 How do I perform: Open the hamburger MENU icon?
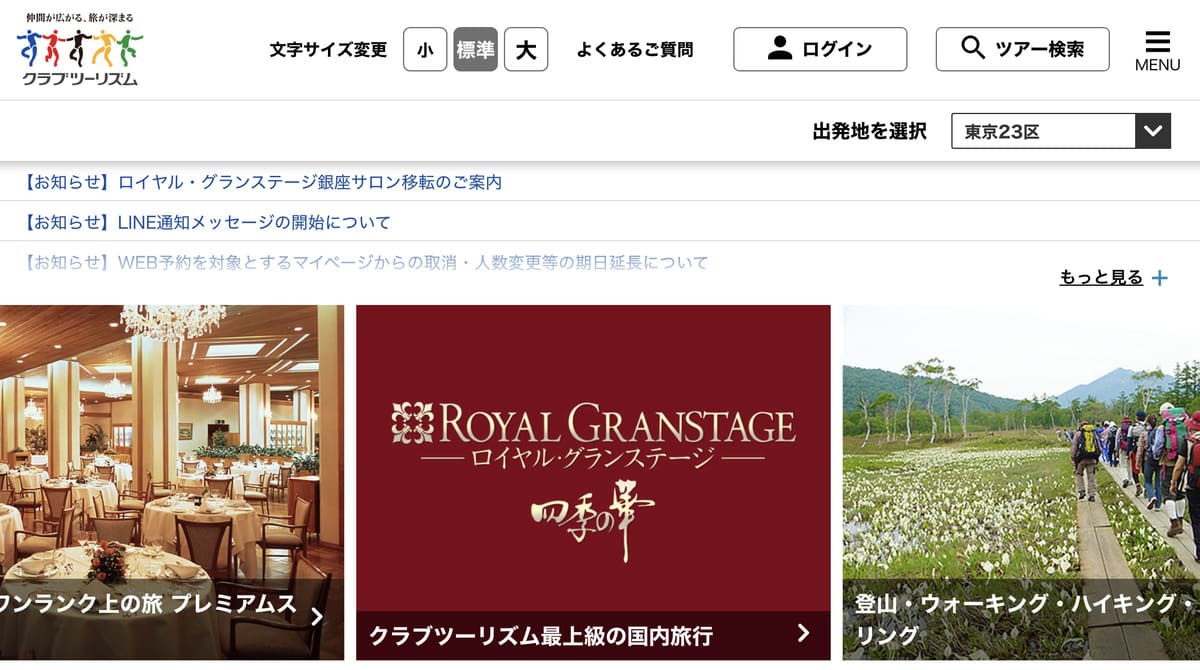pos(1157,51)
